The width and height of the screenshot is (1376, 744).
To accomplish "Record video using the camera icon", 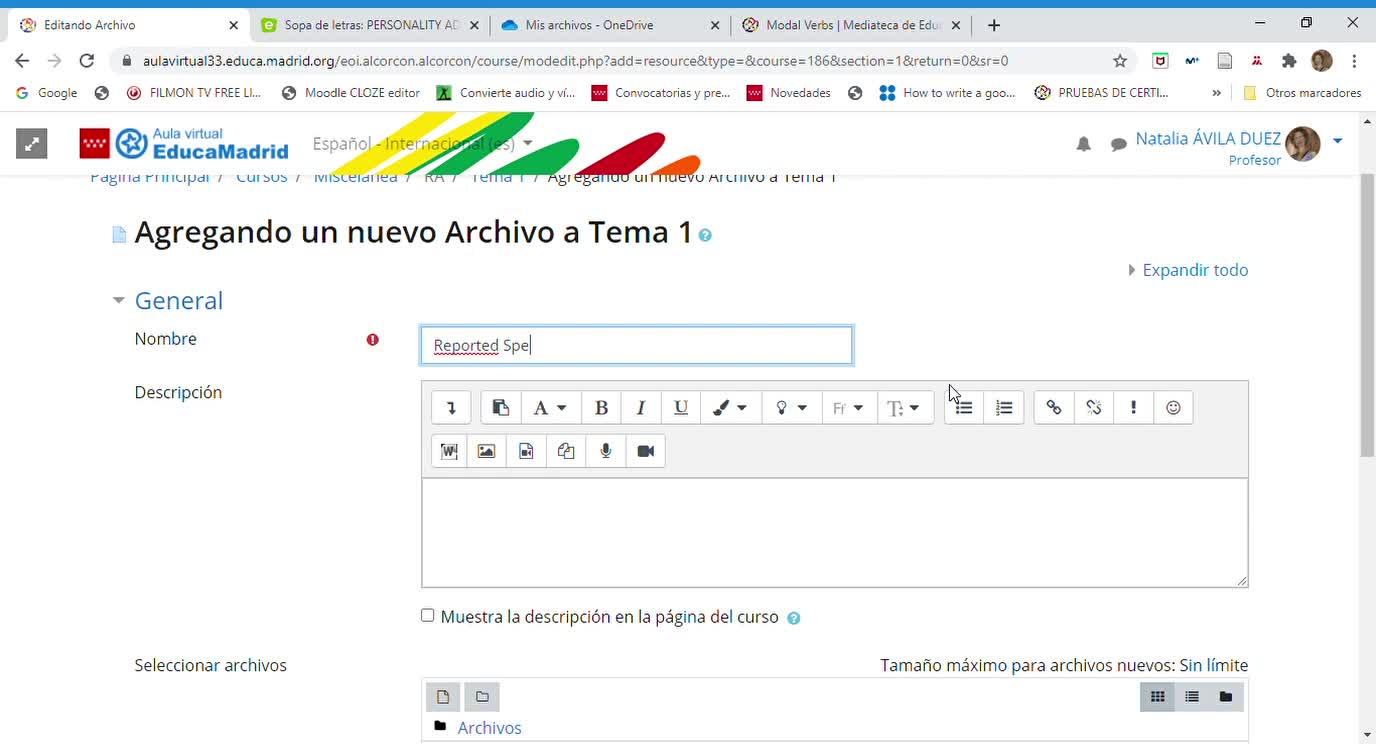I will coord(646,451).
